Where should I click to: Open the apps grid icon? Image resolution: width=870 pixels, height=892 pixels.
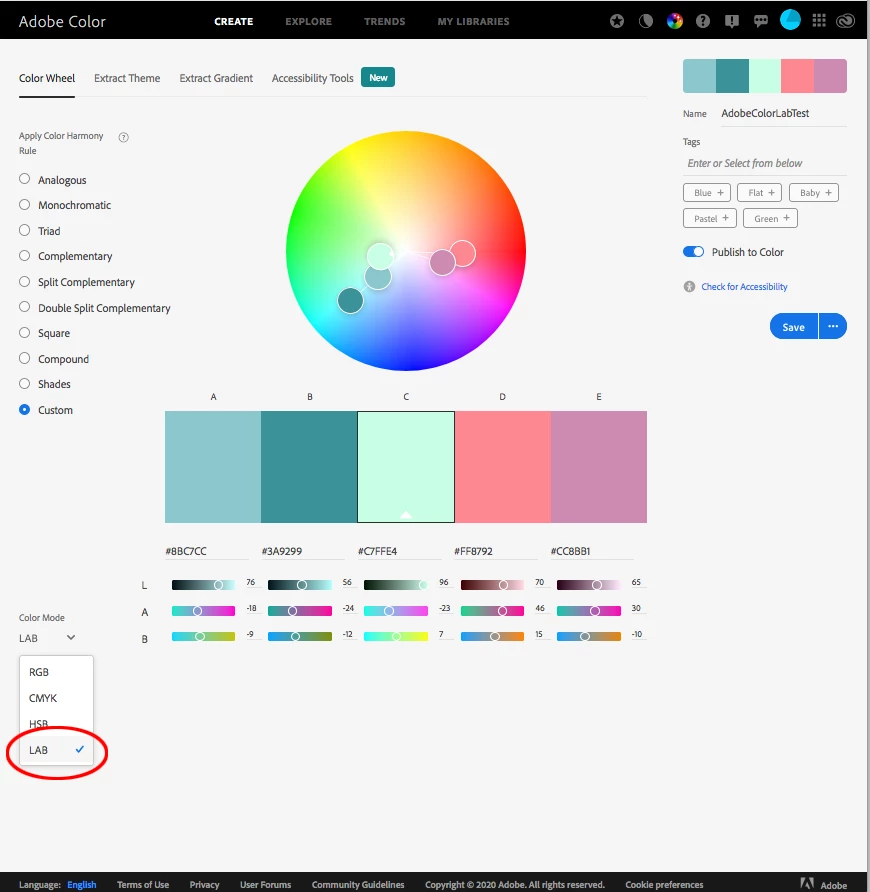[819, 21]
